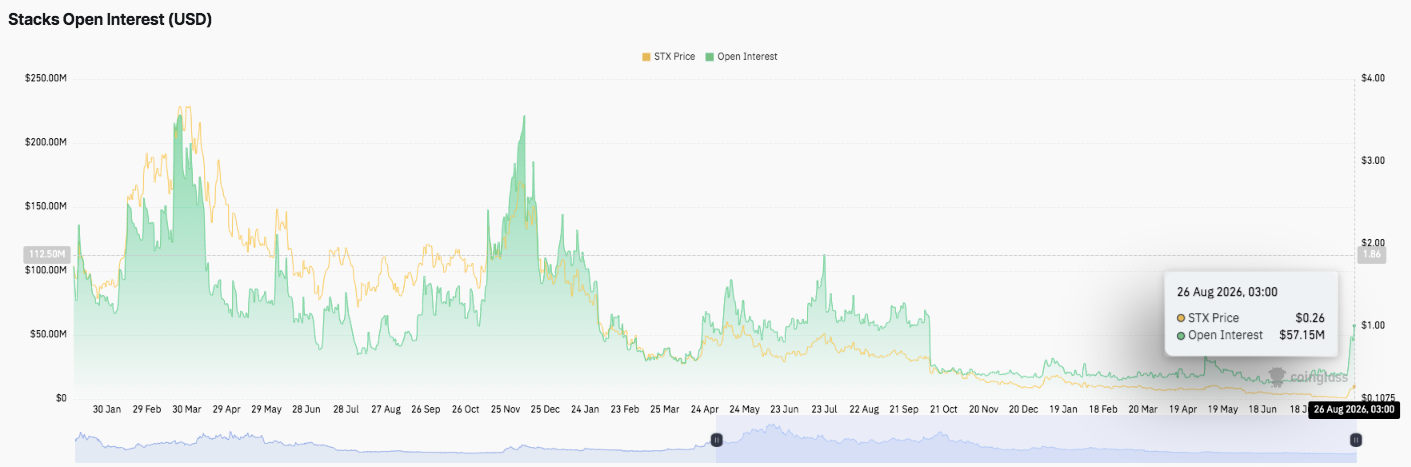Click the selected range in navigator
This screenshot has height=467, width=1411.
click(1036, 442)
